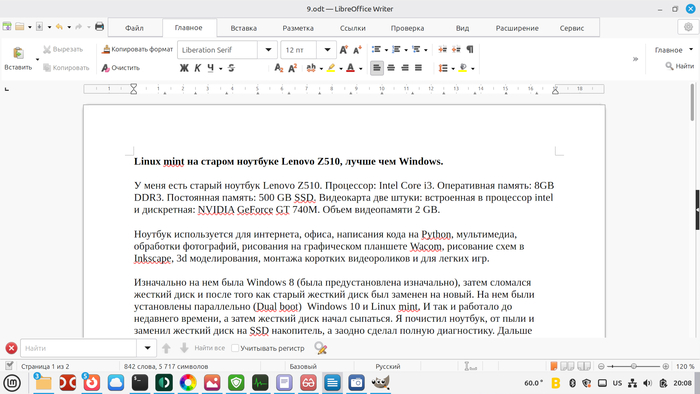Image resolution: width=700 pixels, height=394 pixels.
Task: Click the character spacing ab icon
Action: pos(311,68)
